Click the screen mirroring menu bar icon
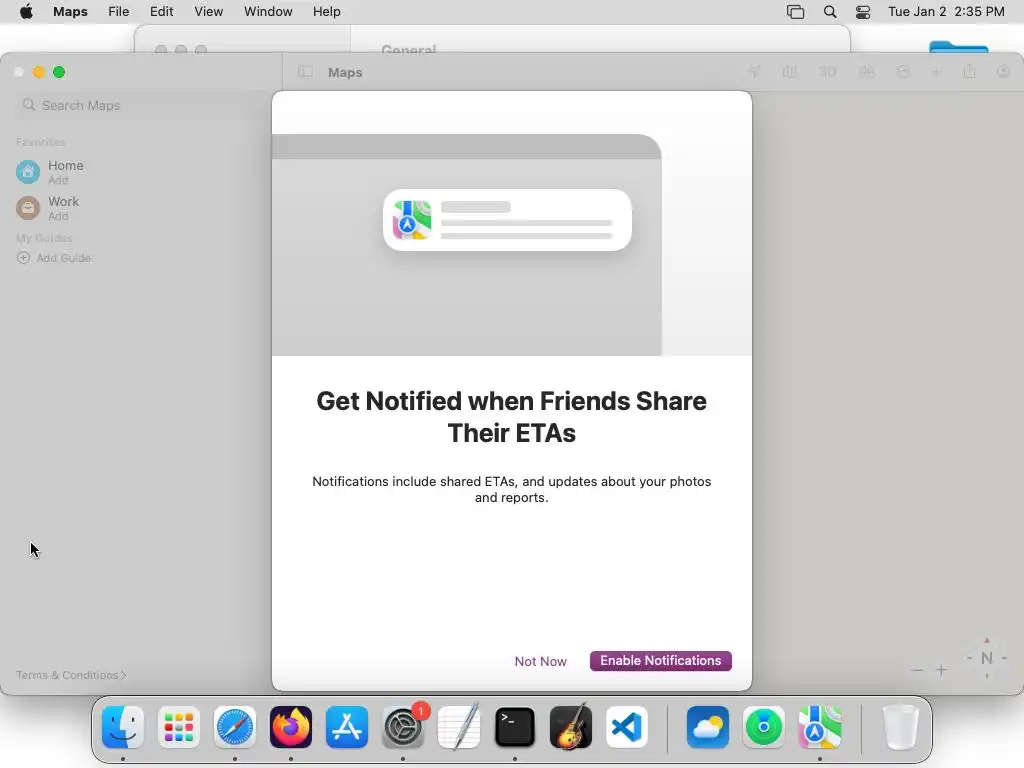 tap(795, 12)
